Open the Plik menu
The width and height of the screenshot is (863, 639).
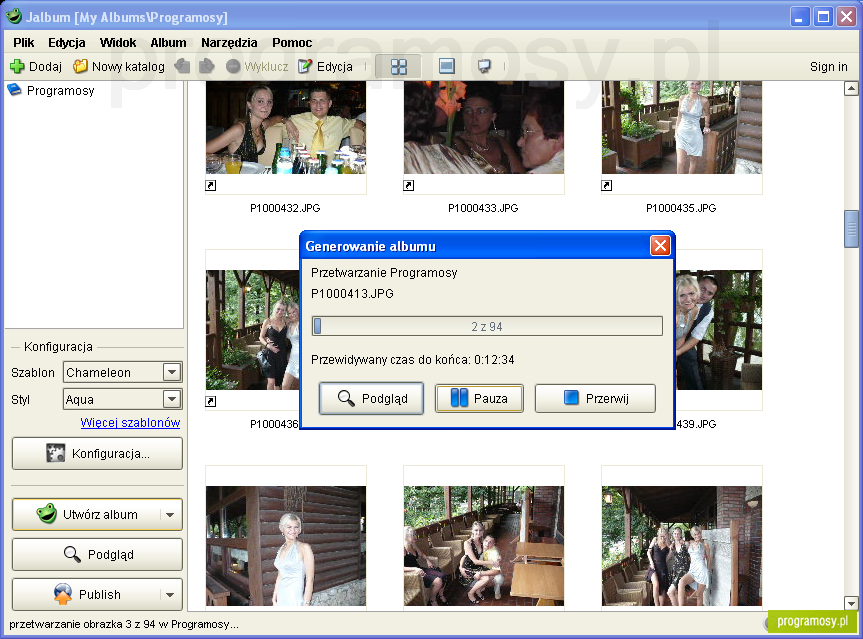[24, 43]
